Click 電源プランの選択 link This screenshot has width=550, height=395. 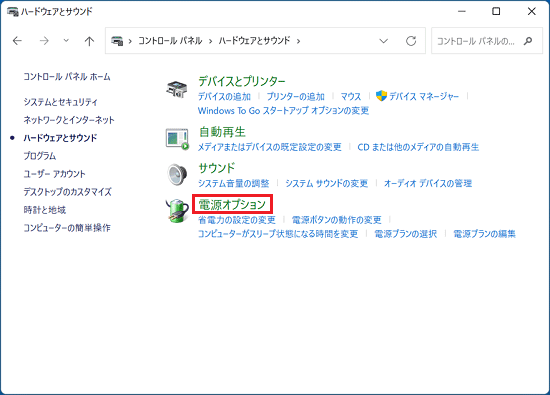click(x=405, y=234)
